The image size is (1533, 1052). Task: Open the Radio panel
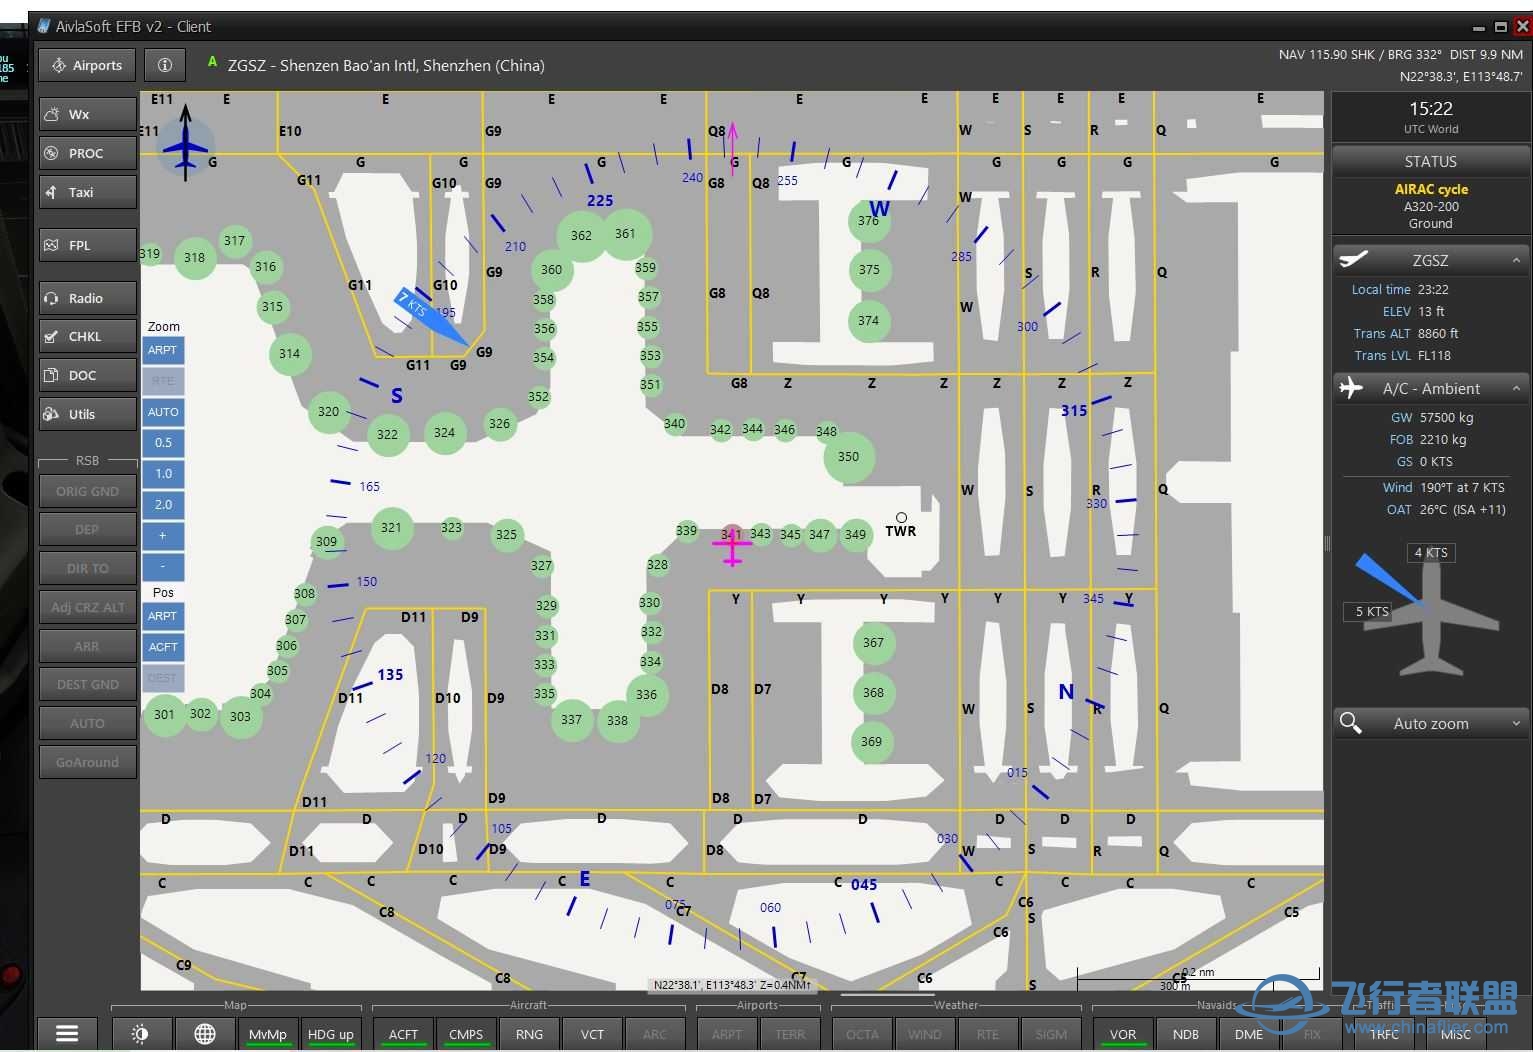pyautogui.click(x=87, y=297)
